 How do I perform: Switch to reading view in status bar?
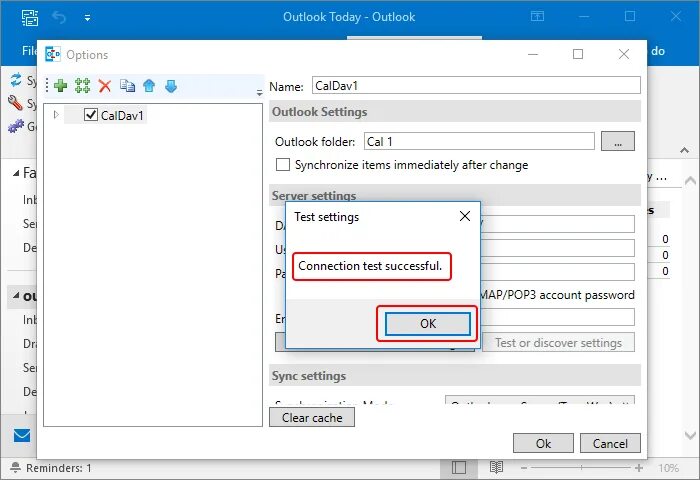point(496,467)
